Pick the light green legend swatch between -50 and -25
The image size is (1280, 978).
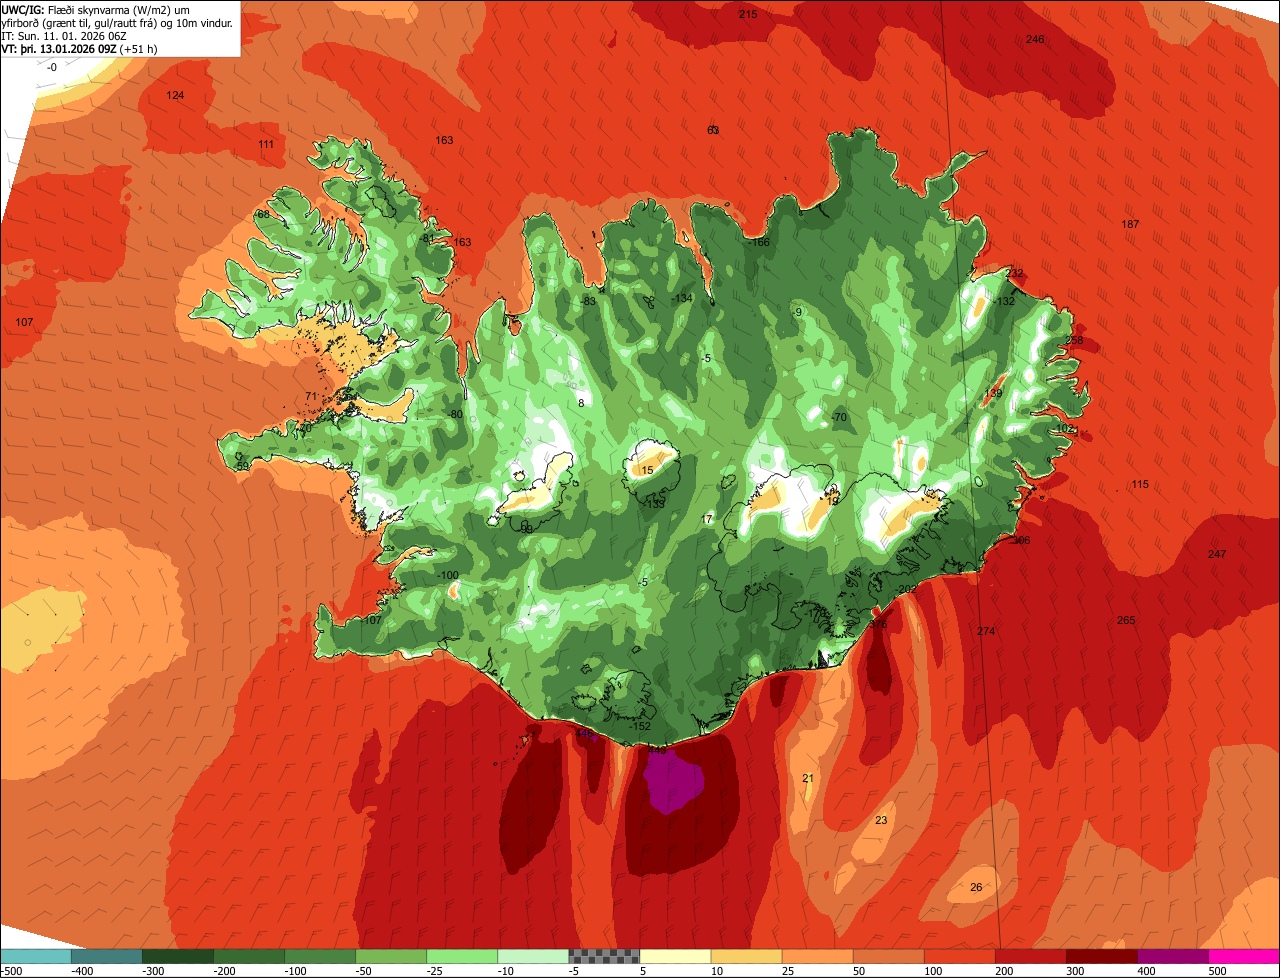tap(391, 956)
